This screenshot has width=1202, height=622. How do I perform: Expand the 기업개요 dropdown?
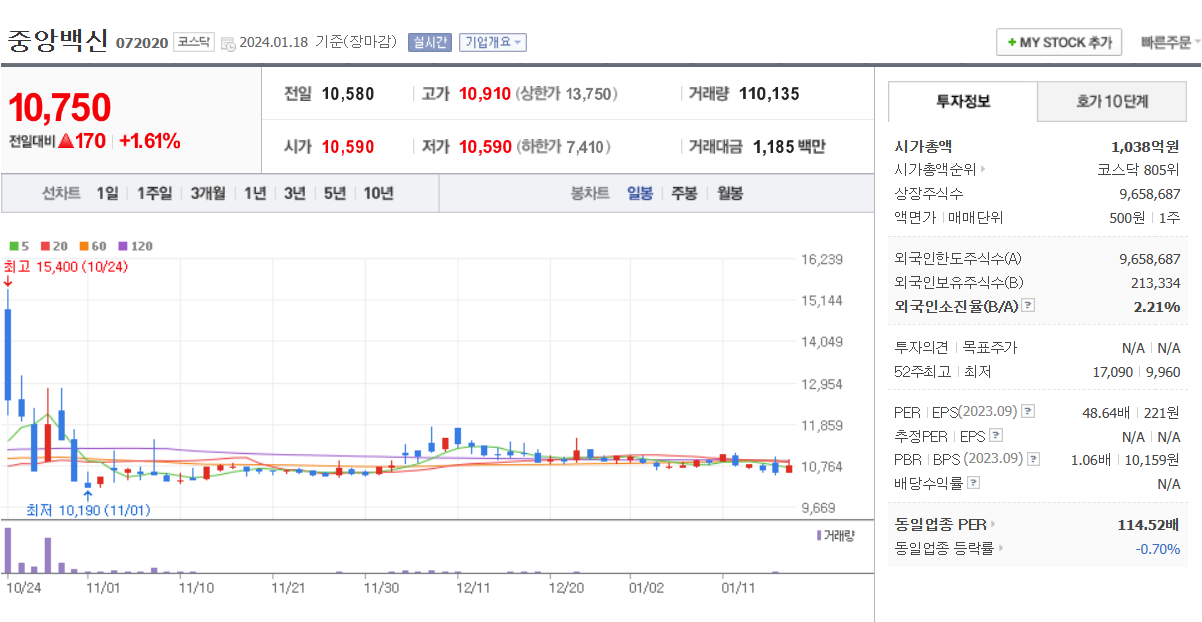click(x=492, y=42)
